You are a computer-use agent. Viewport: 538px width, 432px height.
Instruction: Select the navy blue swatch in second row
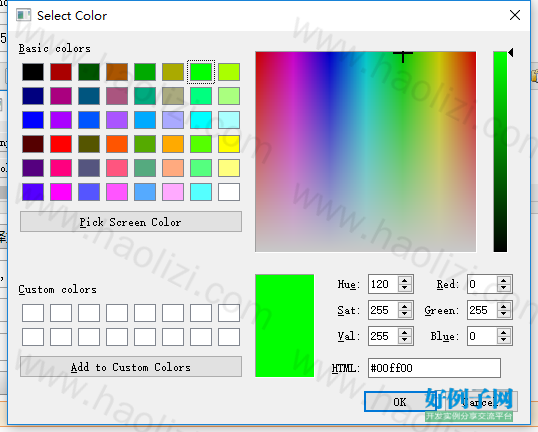click(x=33, y=96)
